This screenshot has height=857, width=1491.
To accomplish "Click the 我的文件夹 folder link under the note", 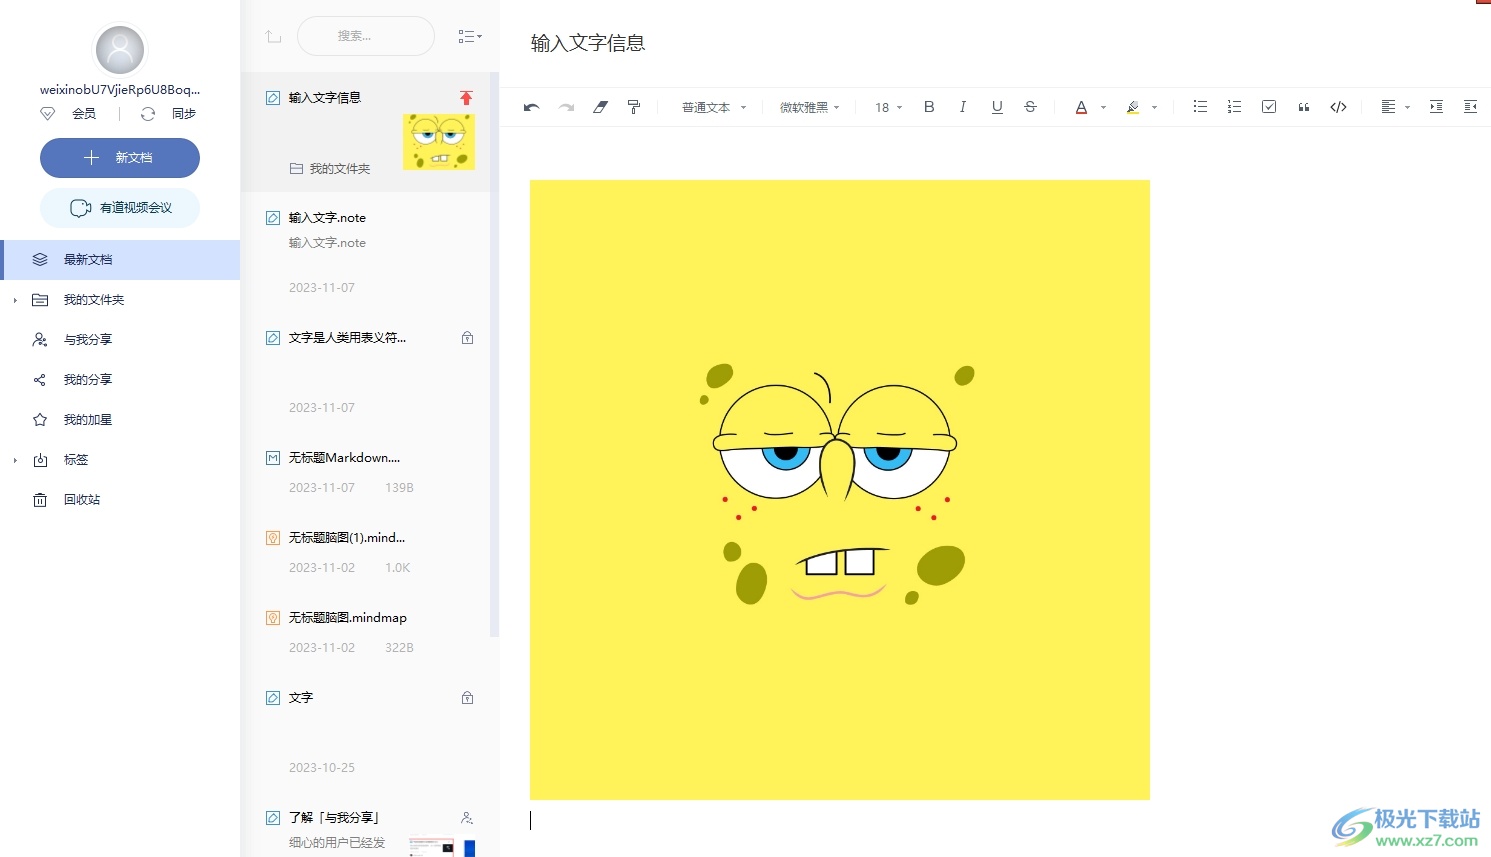I will point(330,169).
